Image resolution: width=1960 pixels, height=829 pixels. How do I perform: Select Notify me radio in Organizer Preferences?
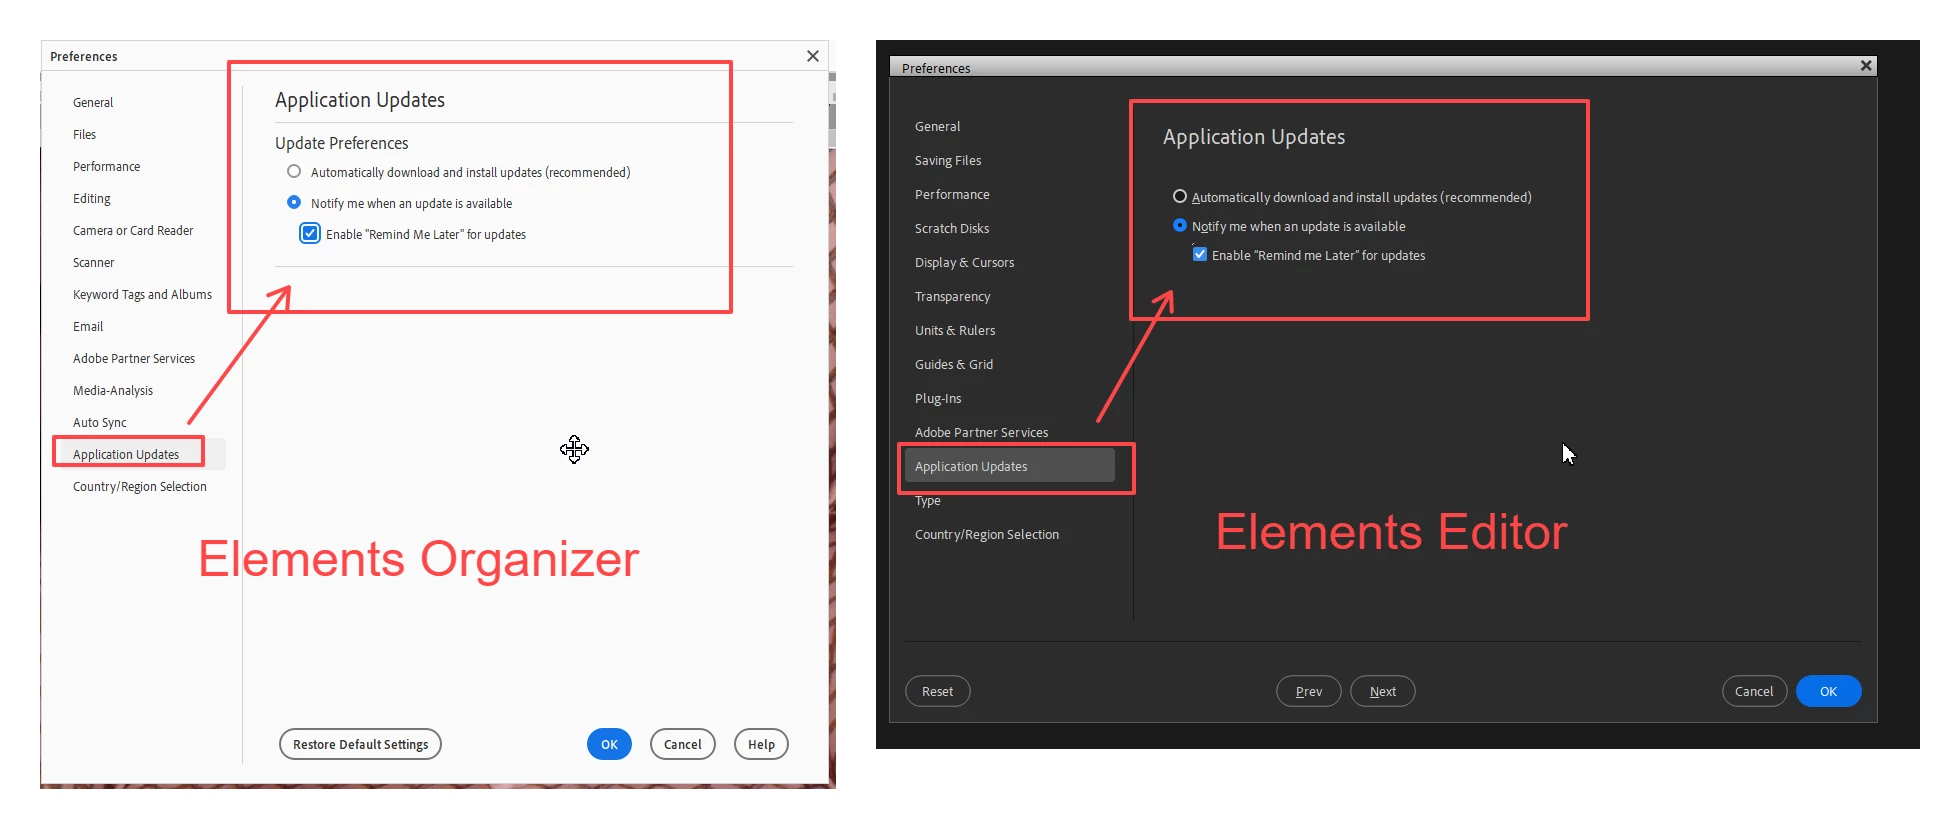click(x=294, y=202)
